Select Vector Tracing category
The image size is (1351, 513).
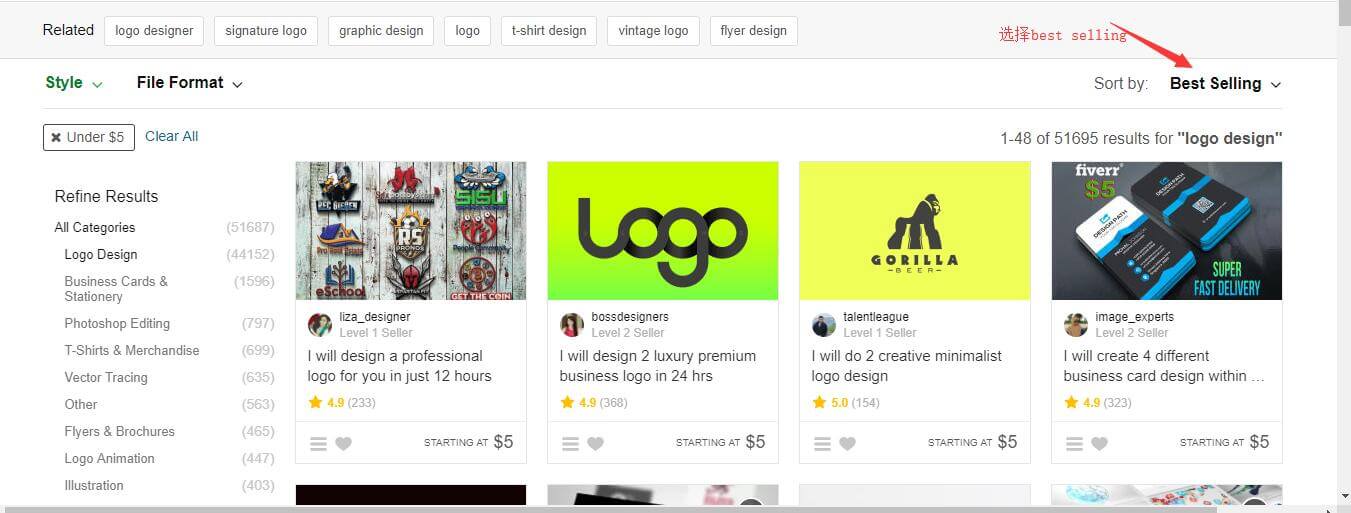106,377
